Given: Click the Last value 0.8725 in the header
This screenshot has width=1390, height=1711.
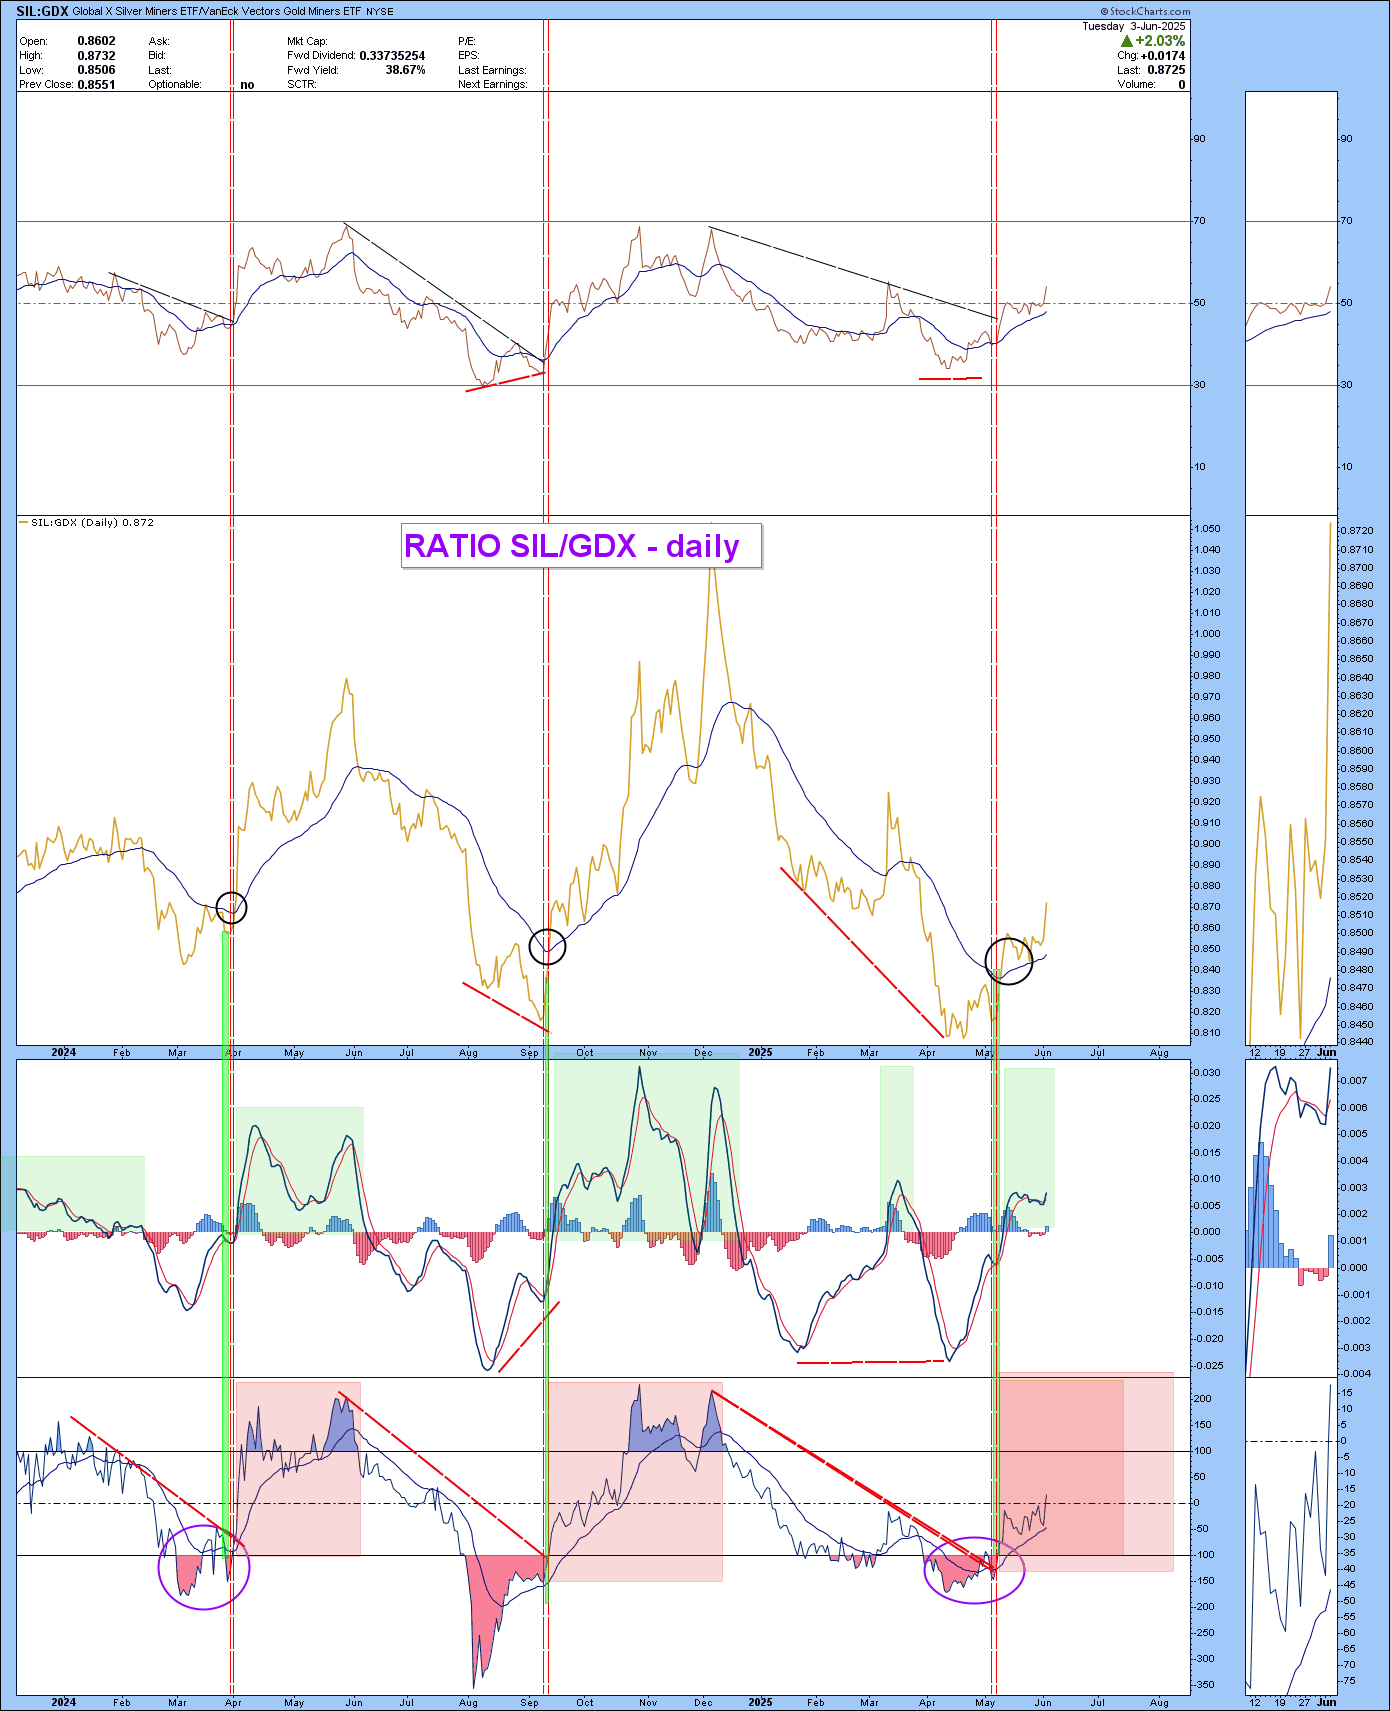Looking at the screenshot, I should point(1165,70).
